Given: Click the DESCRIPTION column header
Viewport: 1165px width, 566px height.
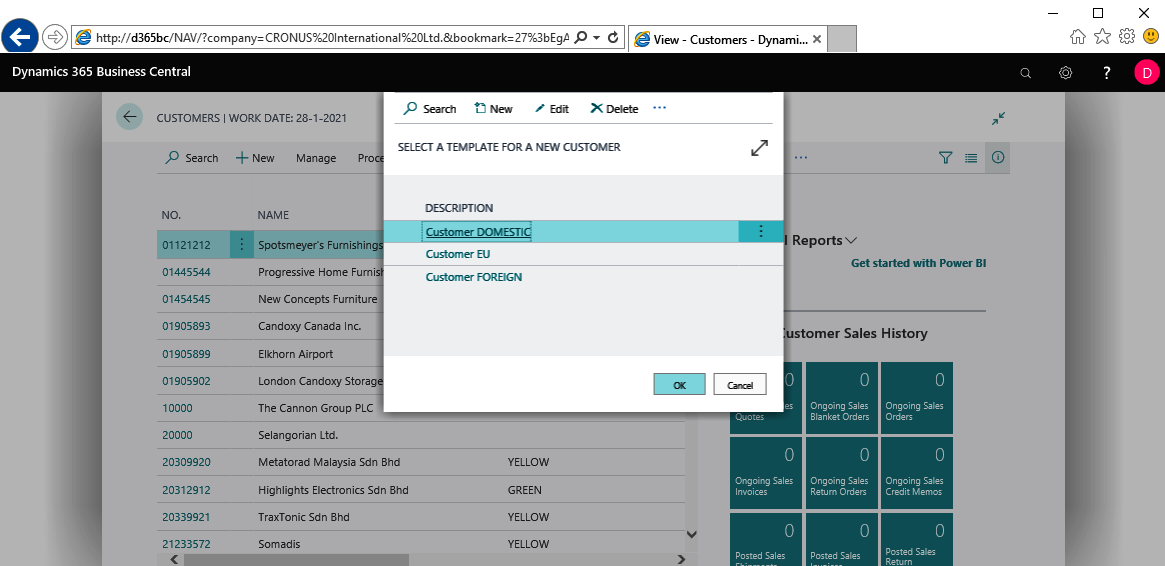Looking at the screenshot, I should click(x=458, y=208).
